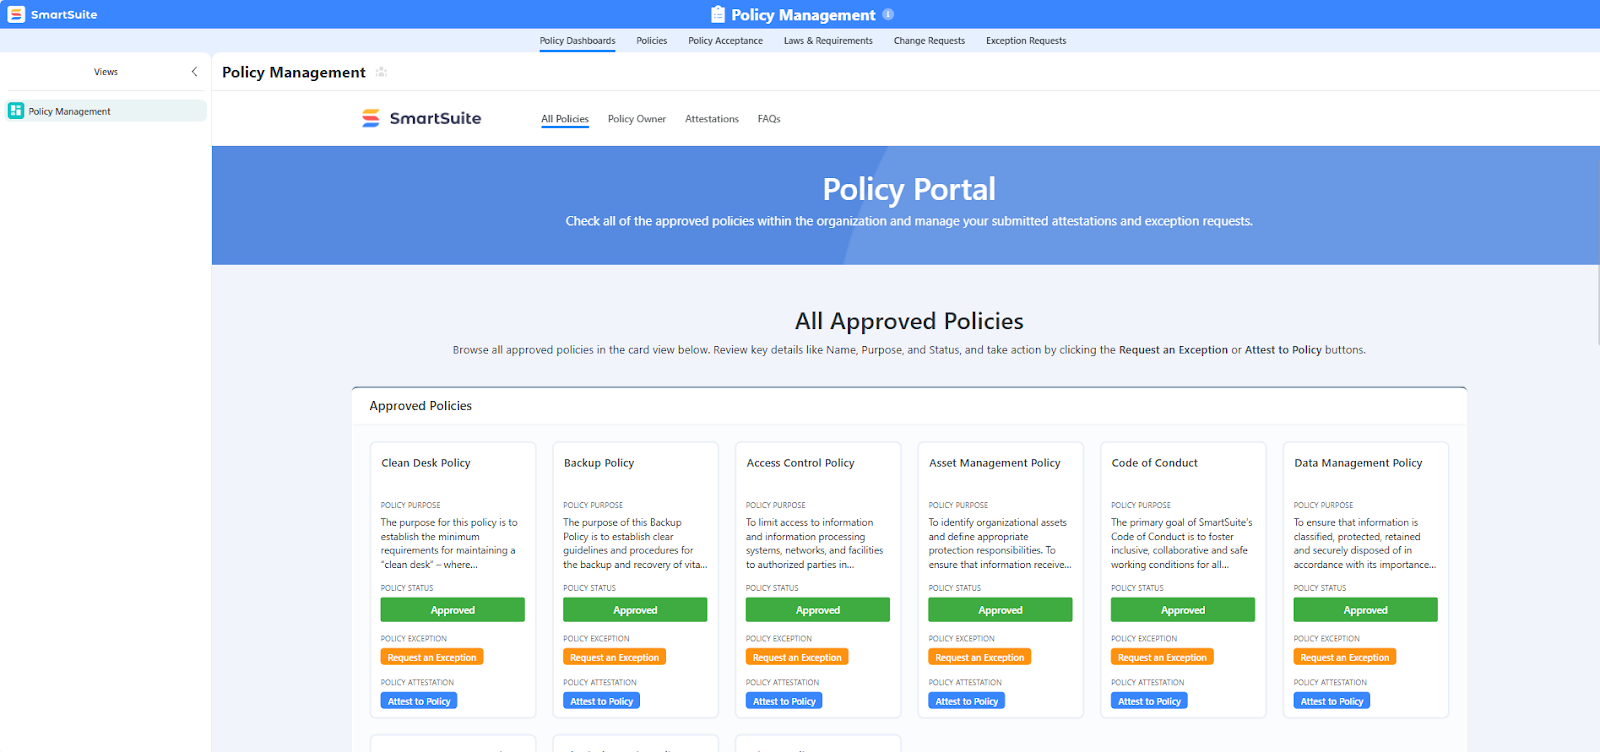Switch to the Policies tab

pos(651,41)
